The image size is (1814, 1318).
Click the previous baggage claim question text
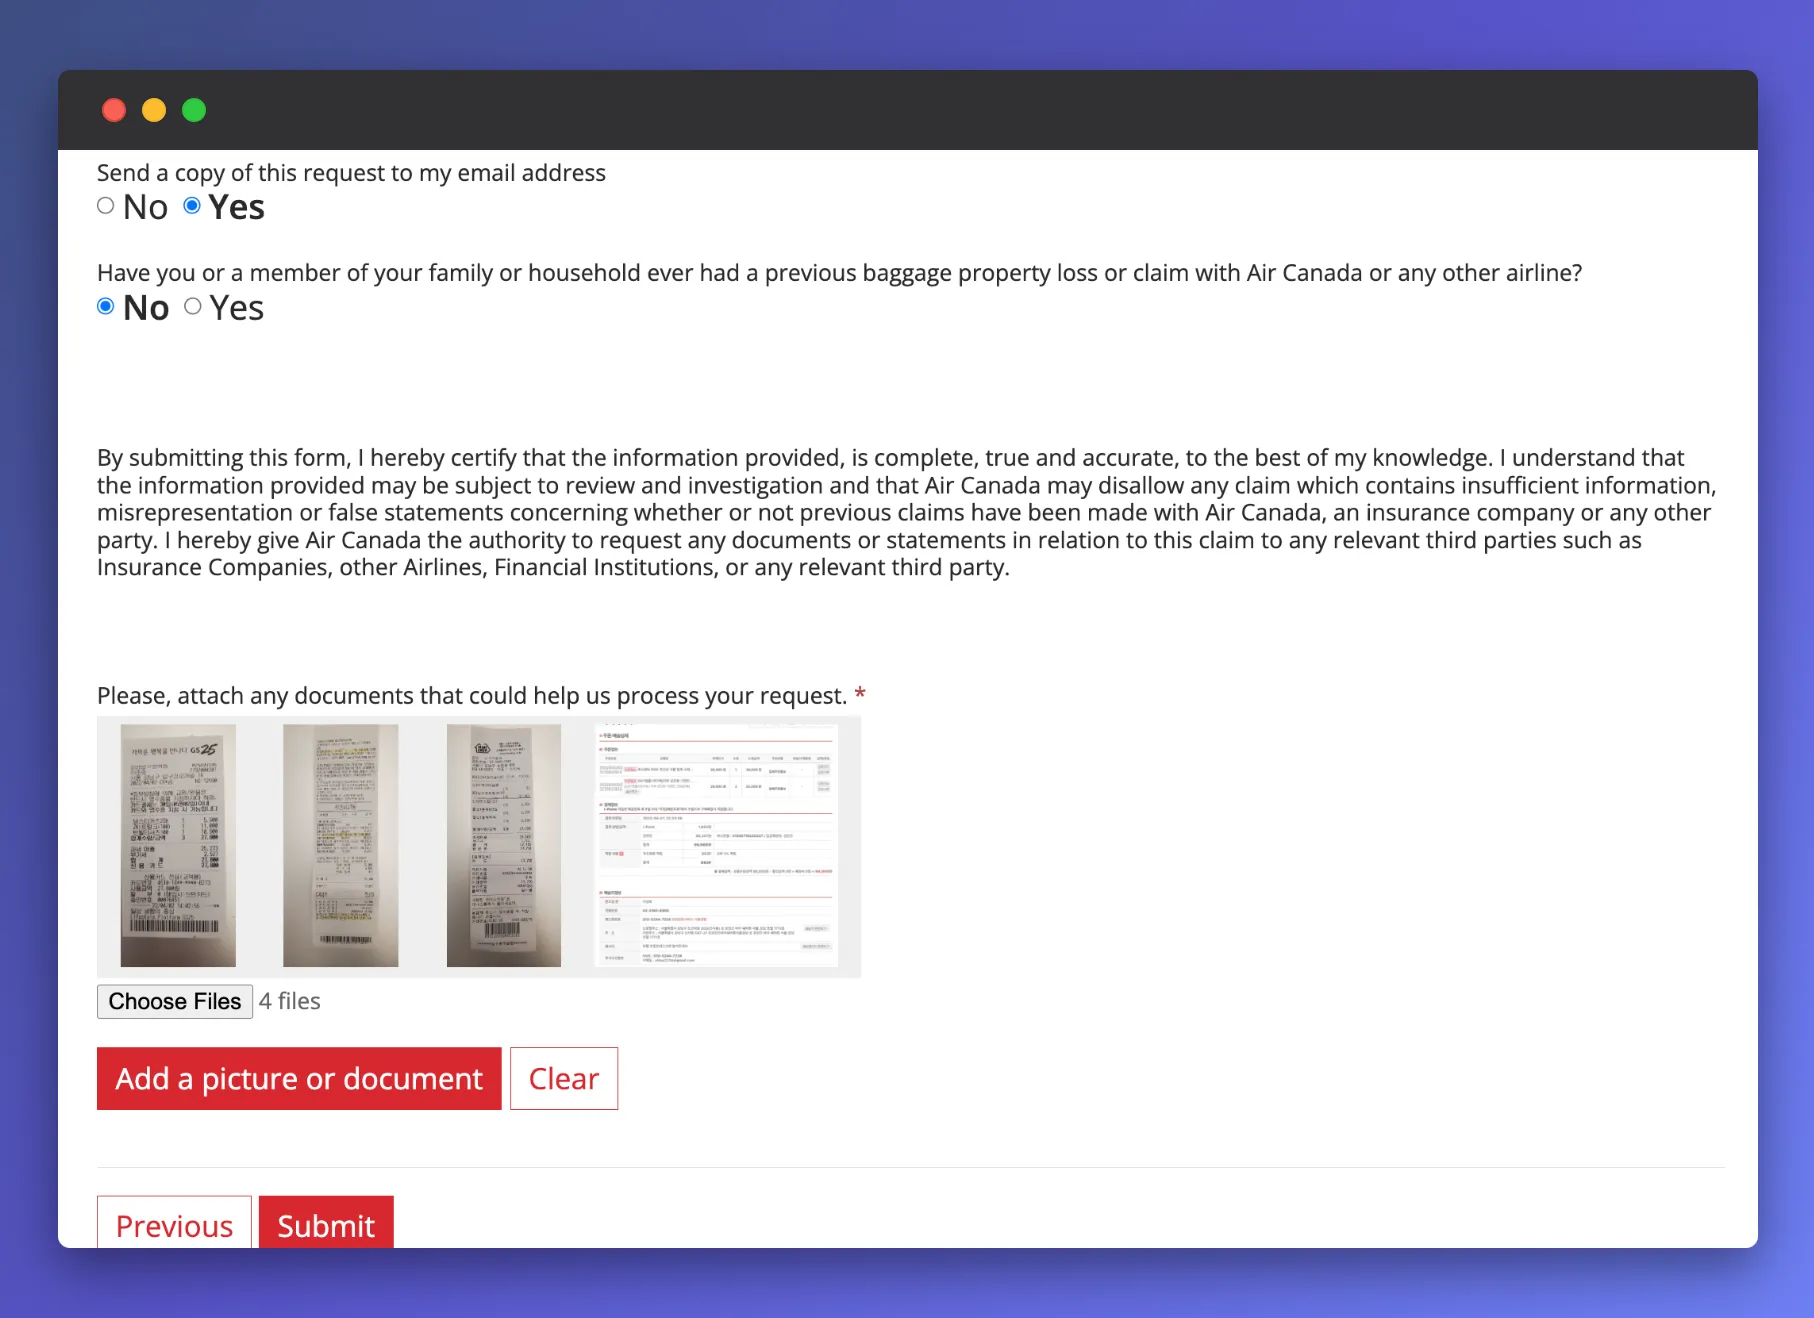point(839,273)
